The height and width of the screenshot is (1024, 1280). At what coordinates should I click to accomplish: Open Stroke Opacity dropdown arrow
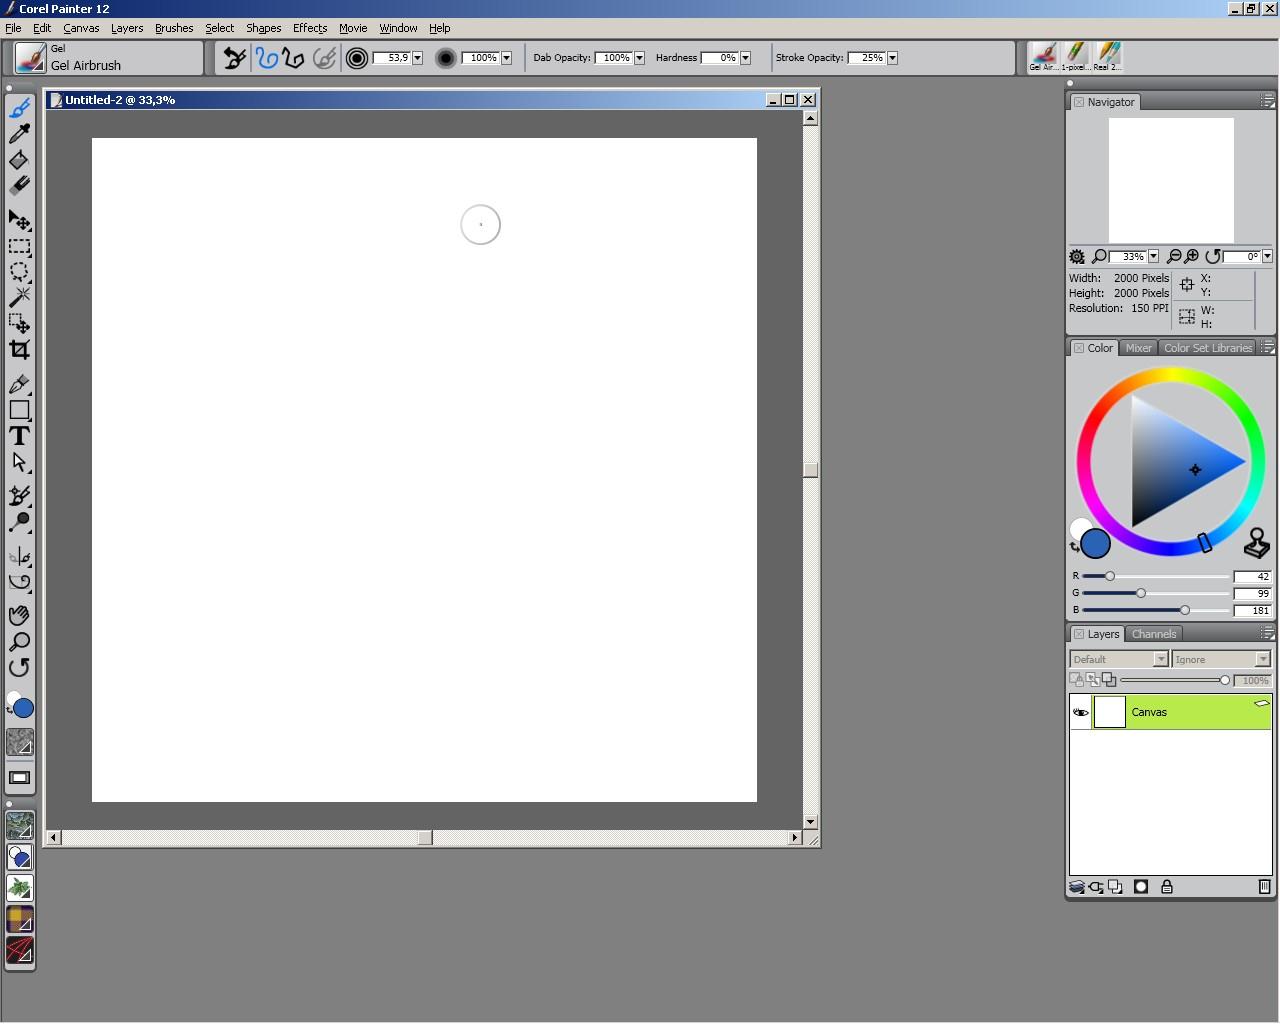point(893,58)
